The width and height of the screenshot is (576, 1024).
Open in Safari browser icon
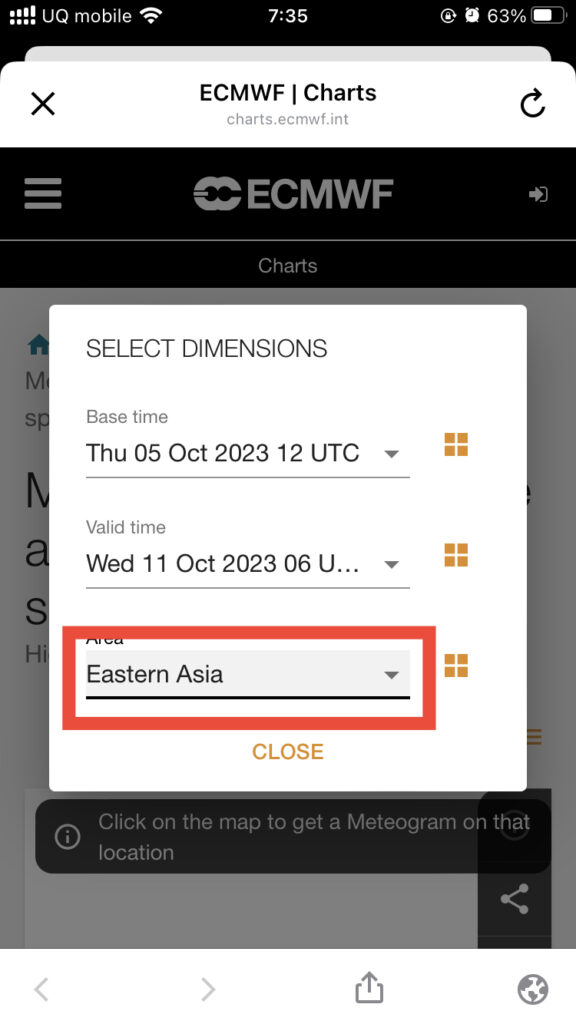point(533,989)
